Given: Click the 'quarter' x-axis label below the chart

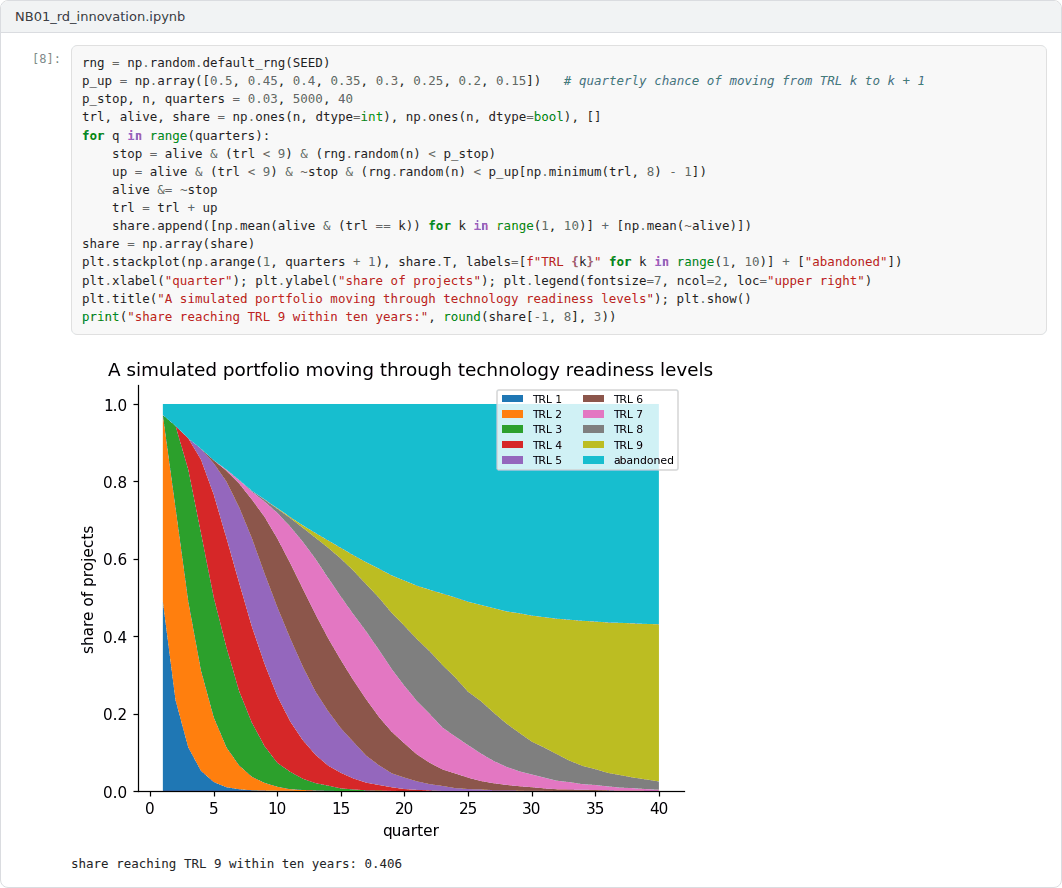Looking at the screenshot, I should 411,830.
